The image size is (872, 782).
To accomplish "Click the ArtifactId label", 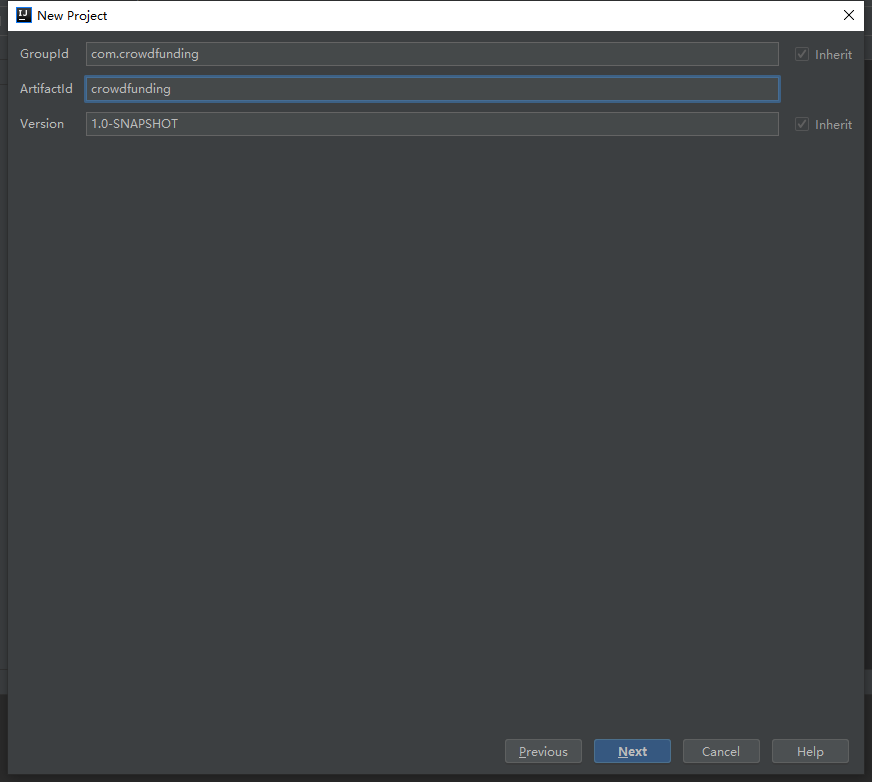I will [x=46, y=89].
